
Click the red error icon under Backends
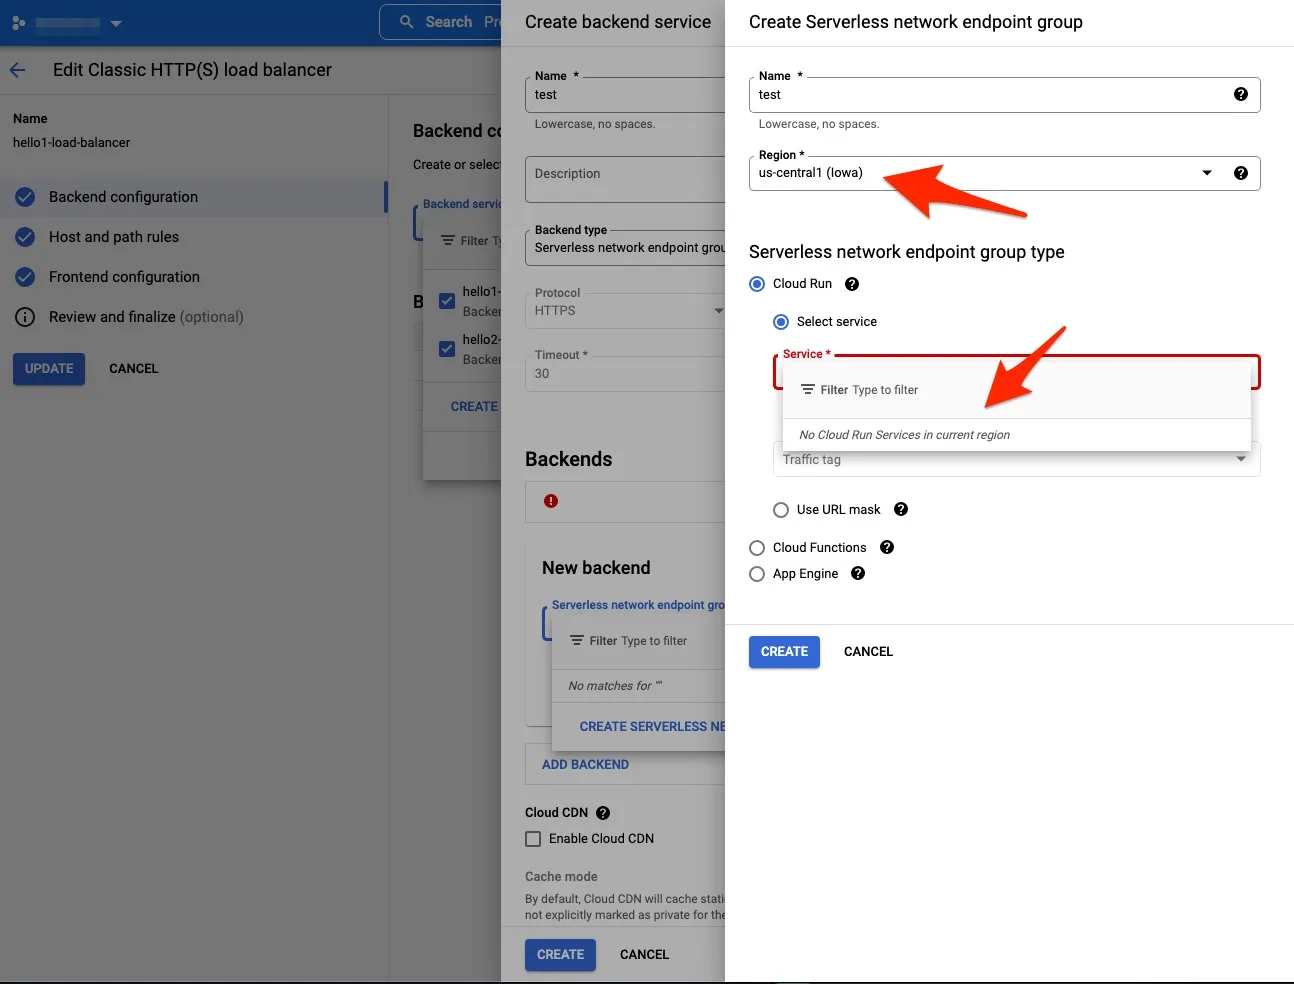coord(551,501)
